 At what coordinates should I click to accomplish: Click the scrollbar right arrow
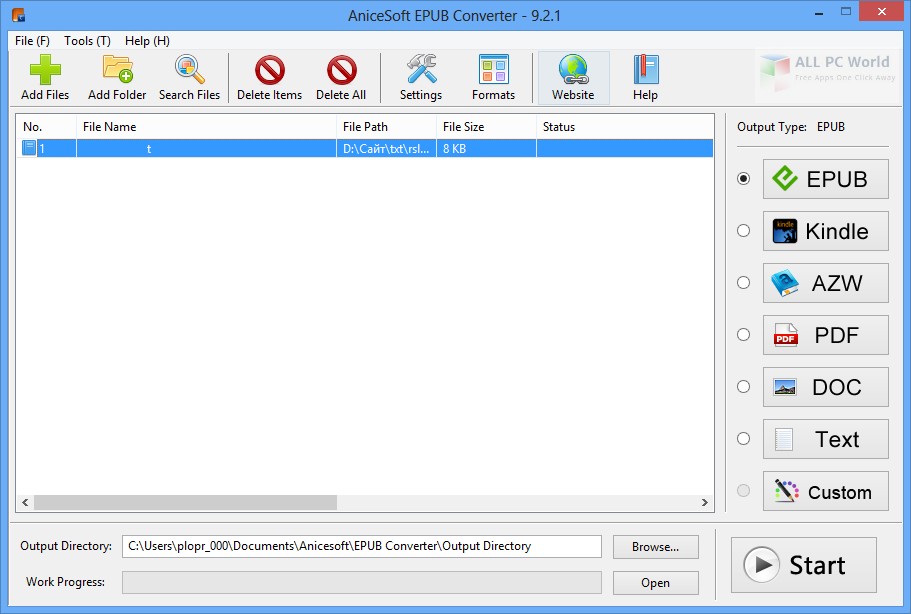705,502
